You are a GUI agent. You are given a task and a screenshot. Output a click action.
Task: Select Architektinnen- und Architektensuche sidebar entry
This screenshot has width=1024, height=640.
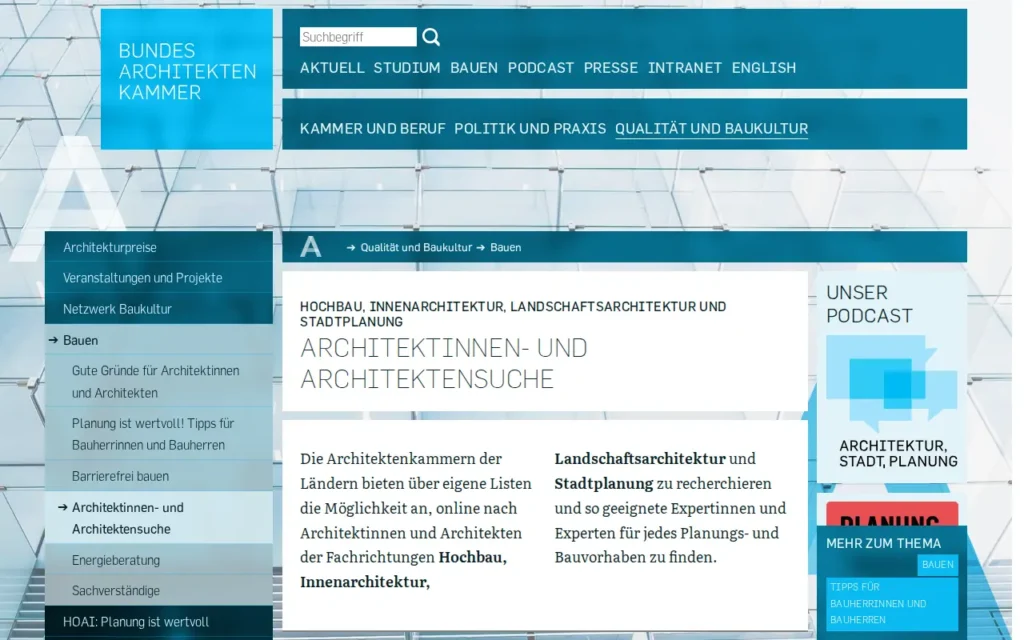[159, 518]
